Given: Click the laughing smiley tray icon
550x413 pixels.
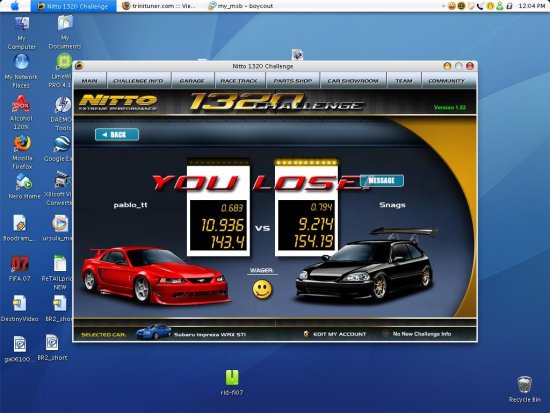Looking at the screenshot, I should tap(452, 6).
